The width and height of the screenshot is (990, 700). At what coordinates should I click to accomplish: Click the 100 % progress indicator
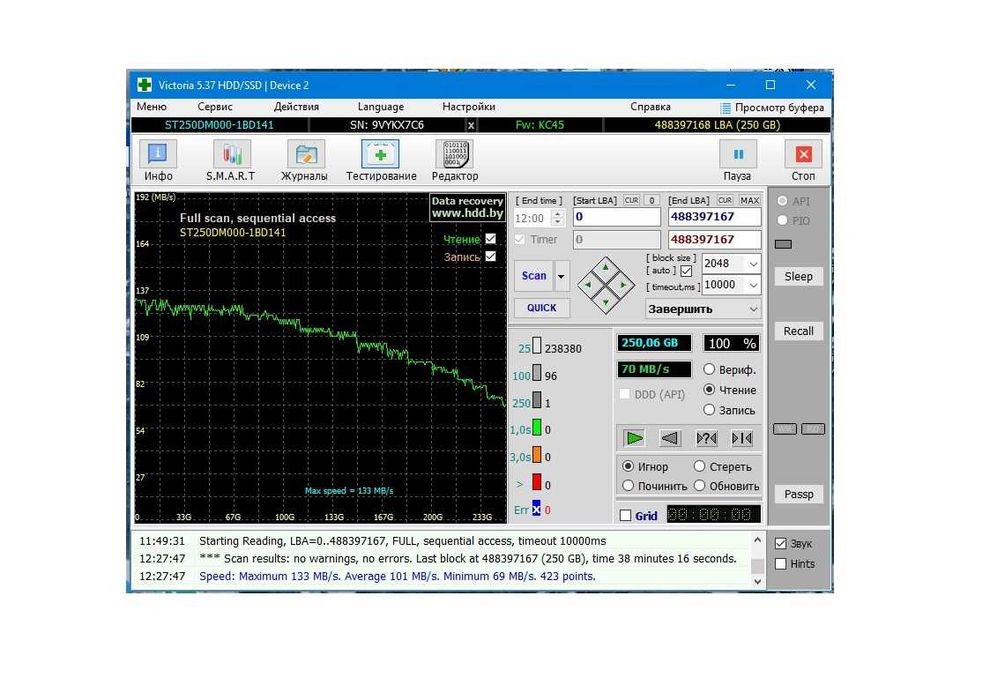pos(732,343)
